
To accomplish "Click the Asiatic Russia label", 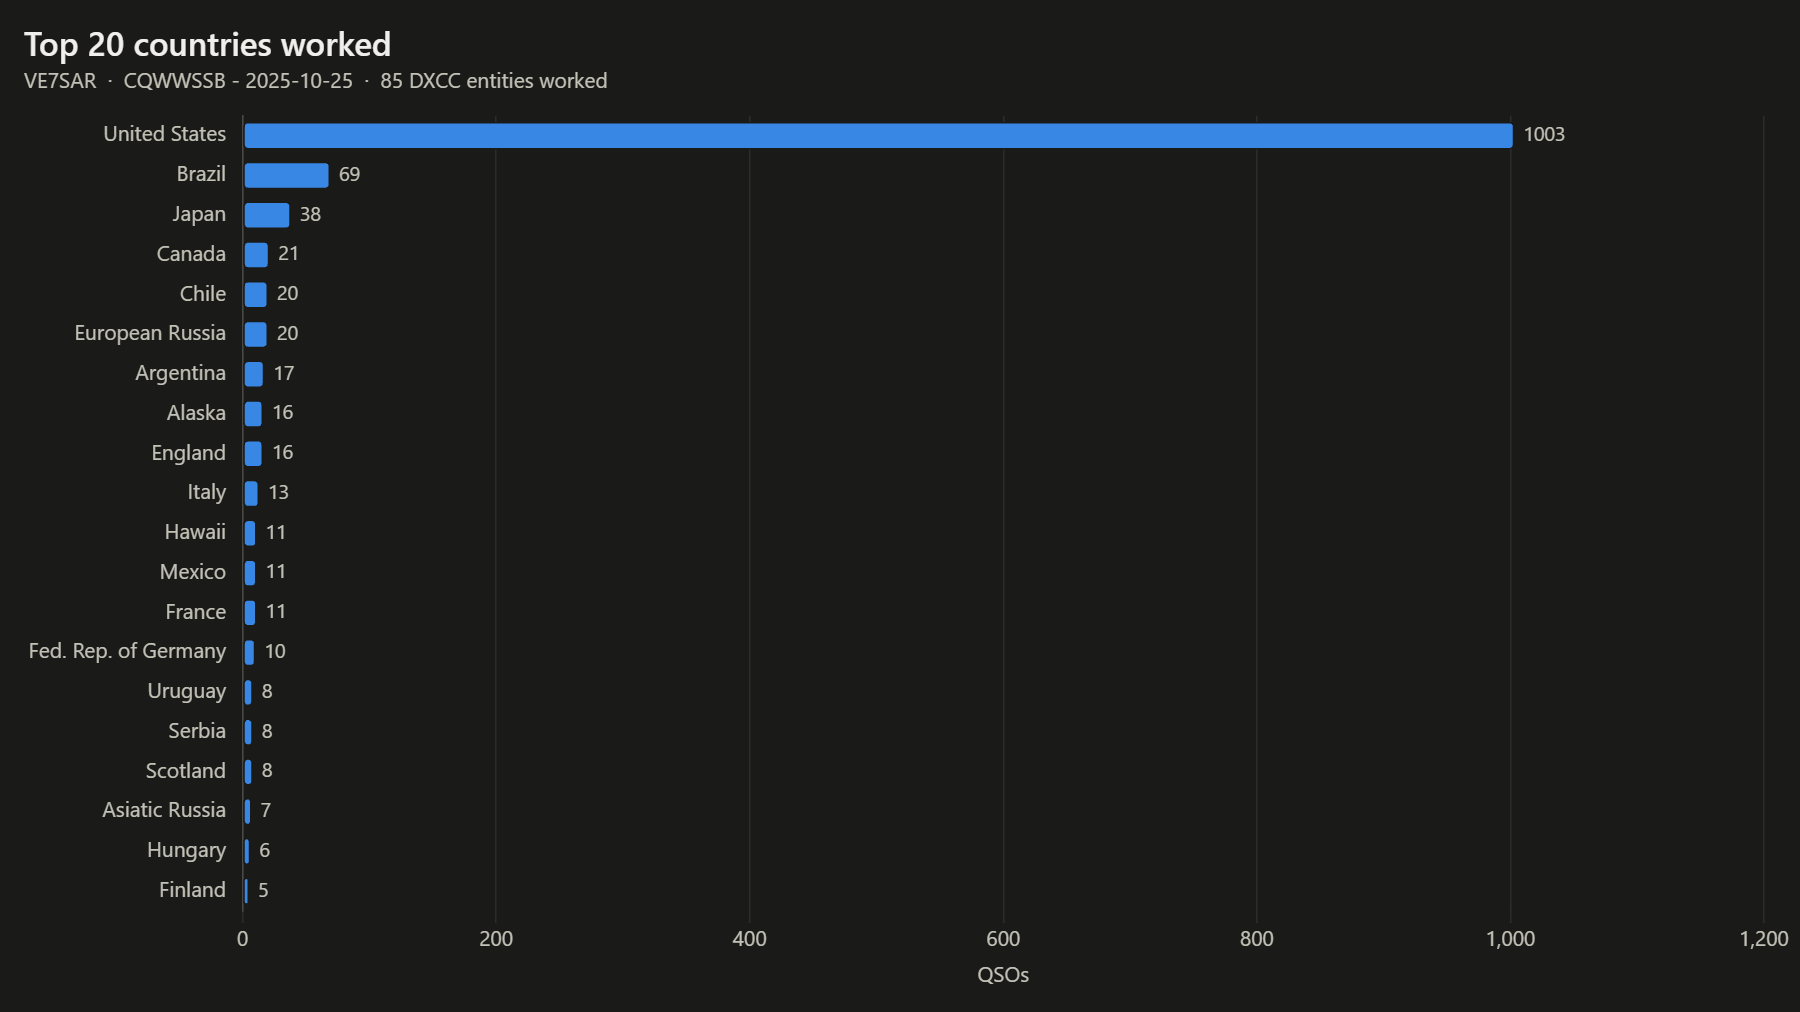I will [x=164, y=810].
